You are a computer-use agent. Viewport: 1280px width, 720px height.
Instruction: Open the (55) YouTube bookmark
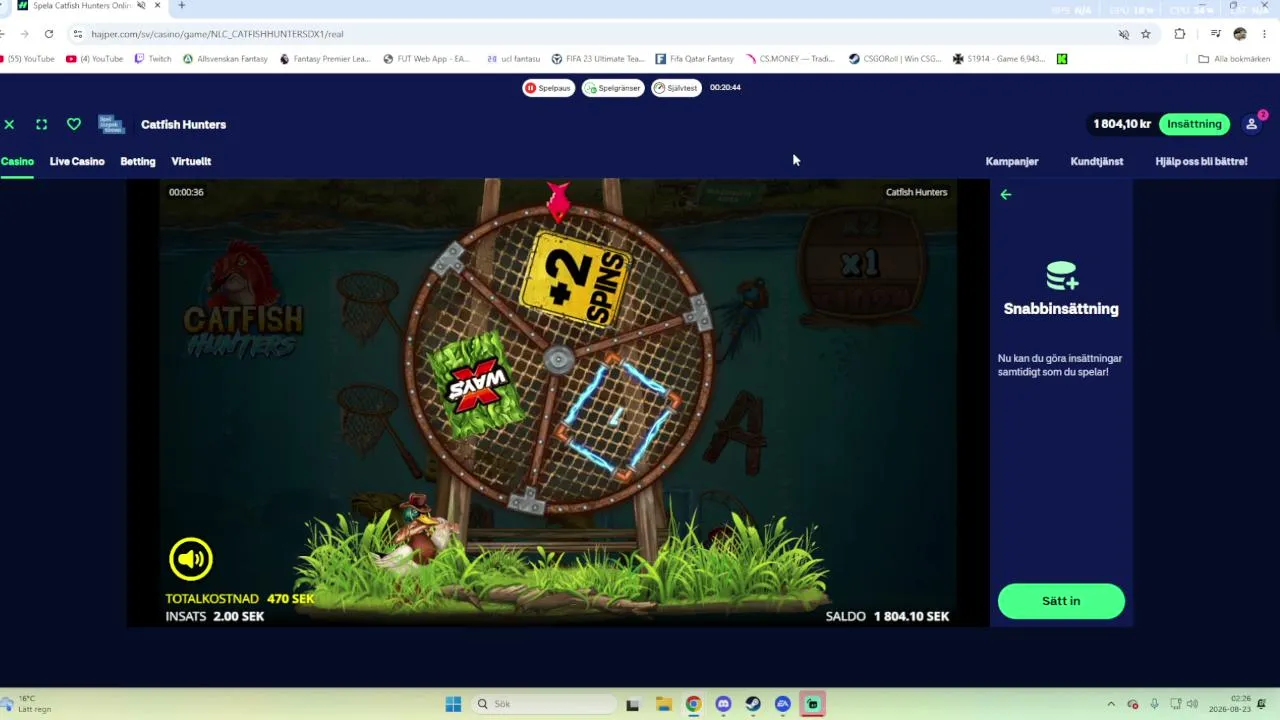28,59
